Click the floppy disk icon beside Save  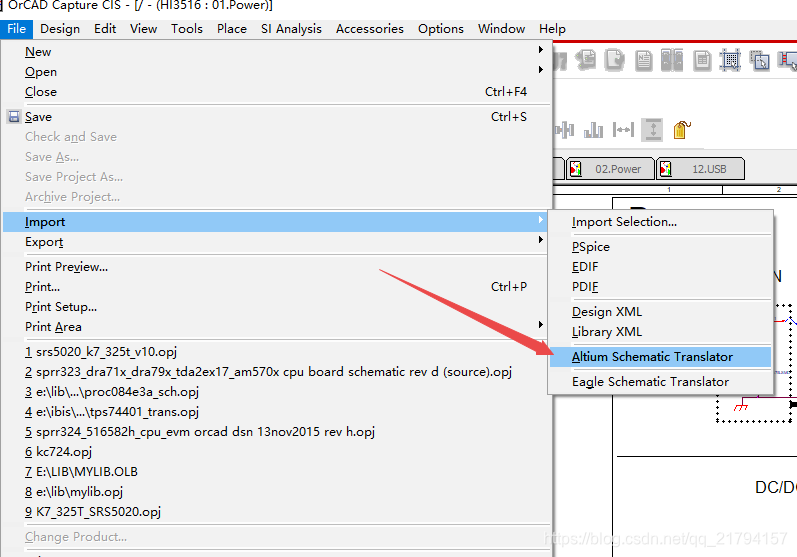14,117
